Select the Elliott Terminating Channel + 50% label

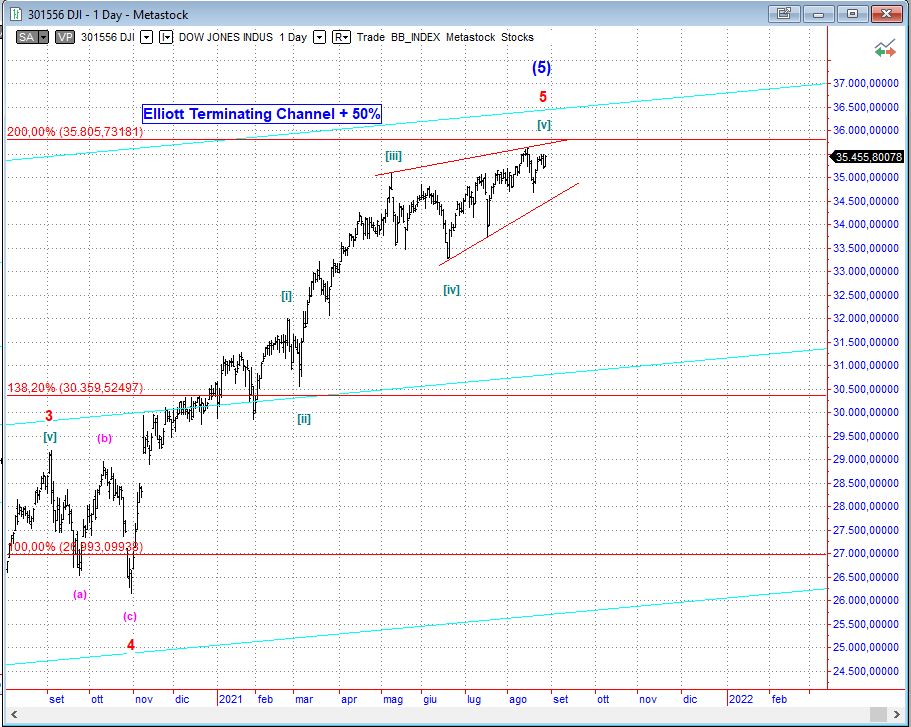pyautogui.click(x=262, y=114)
